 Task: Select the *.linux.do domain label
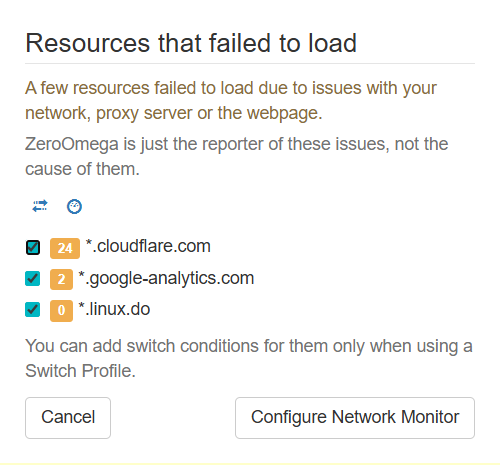click(114, 309)
